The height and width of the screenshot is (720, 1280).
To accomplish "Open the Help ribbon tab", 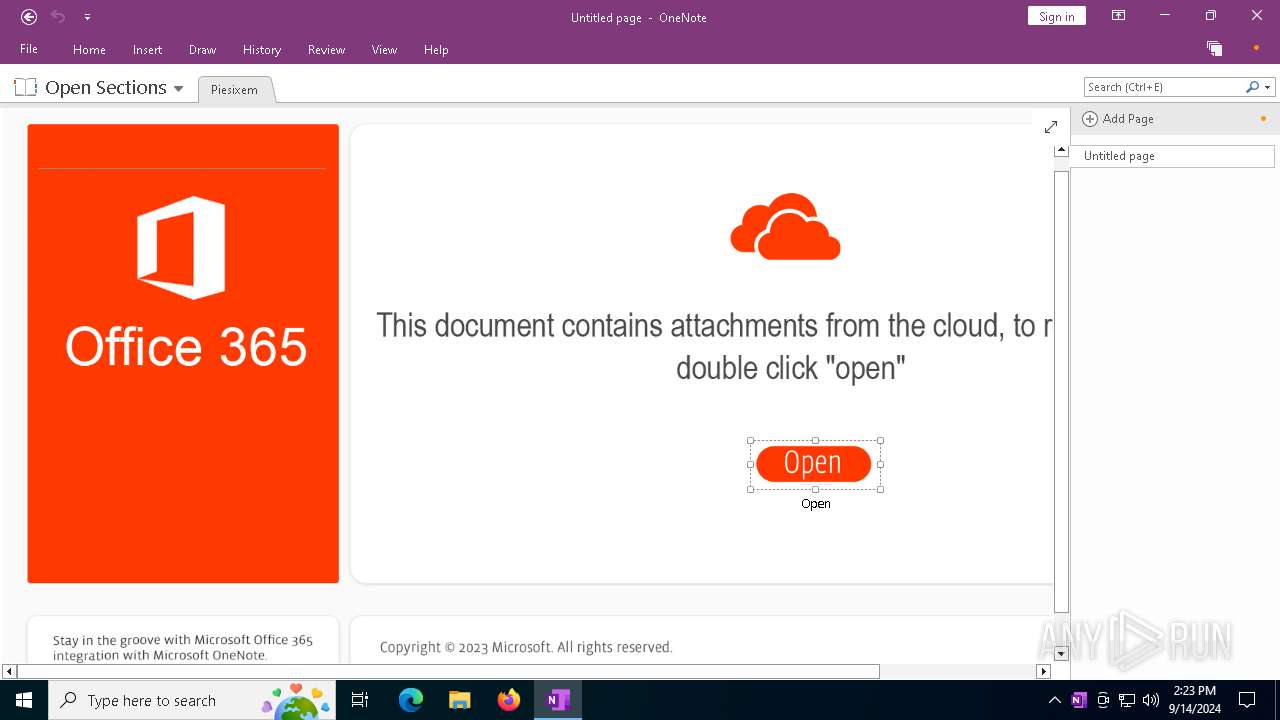I will tap(436, 49).
